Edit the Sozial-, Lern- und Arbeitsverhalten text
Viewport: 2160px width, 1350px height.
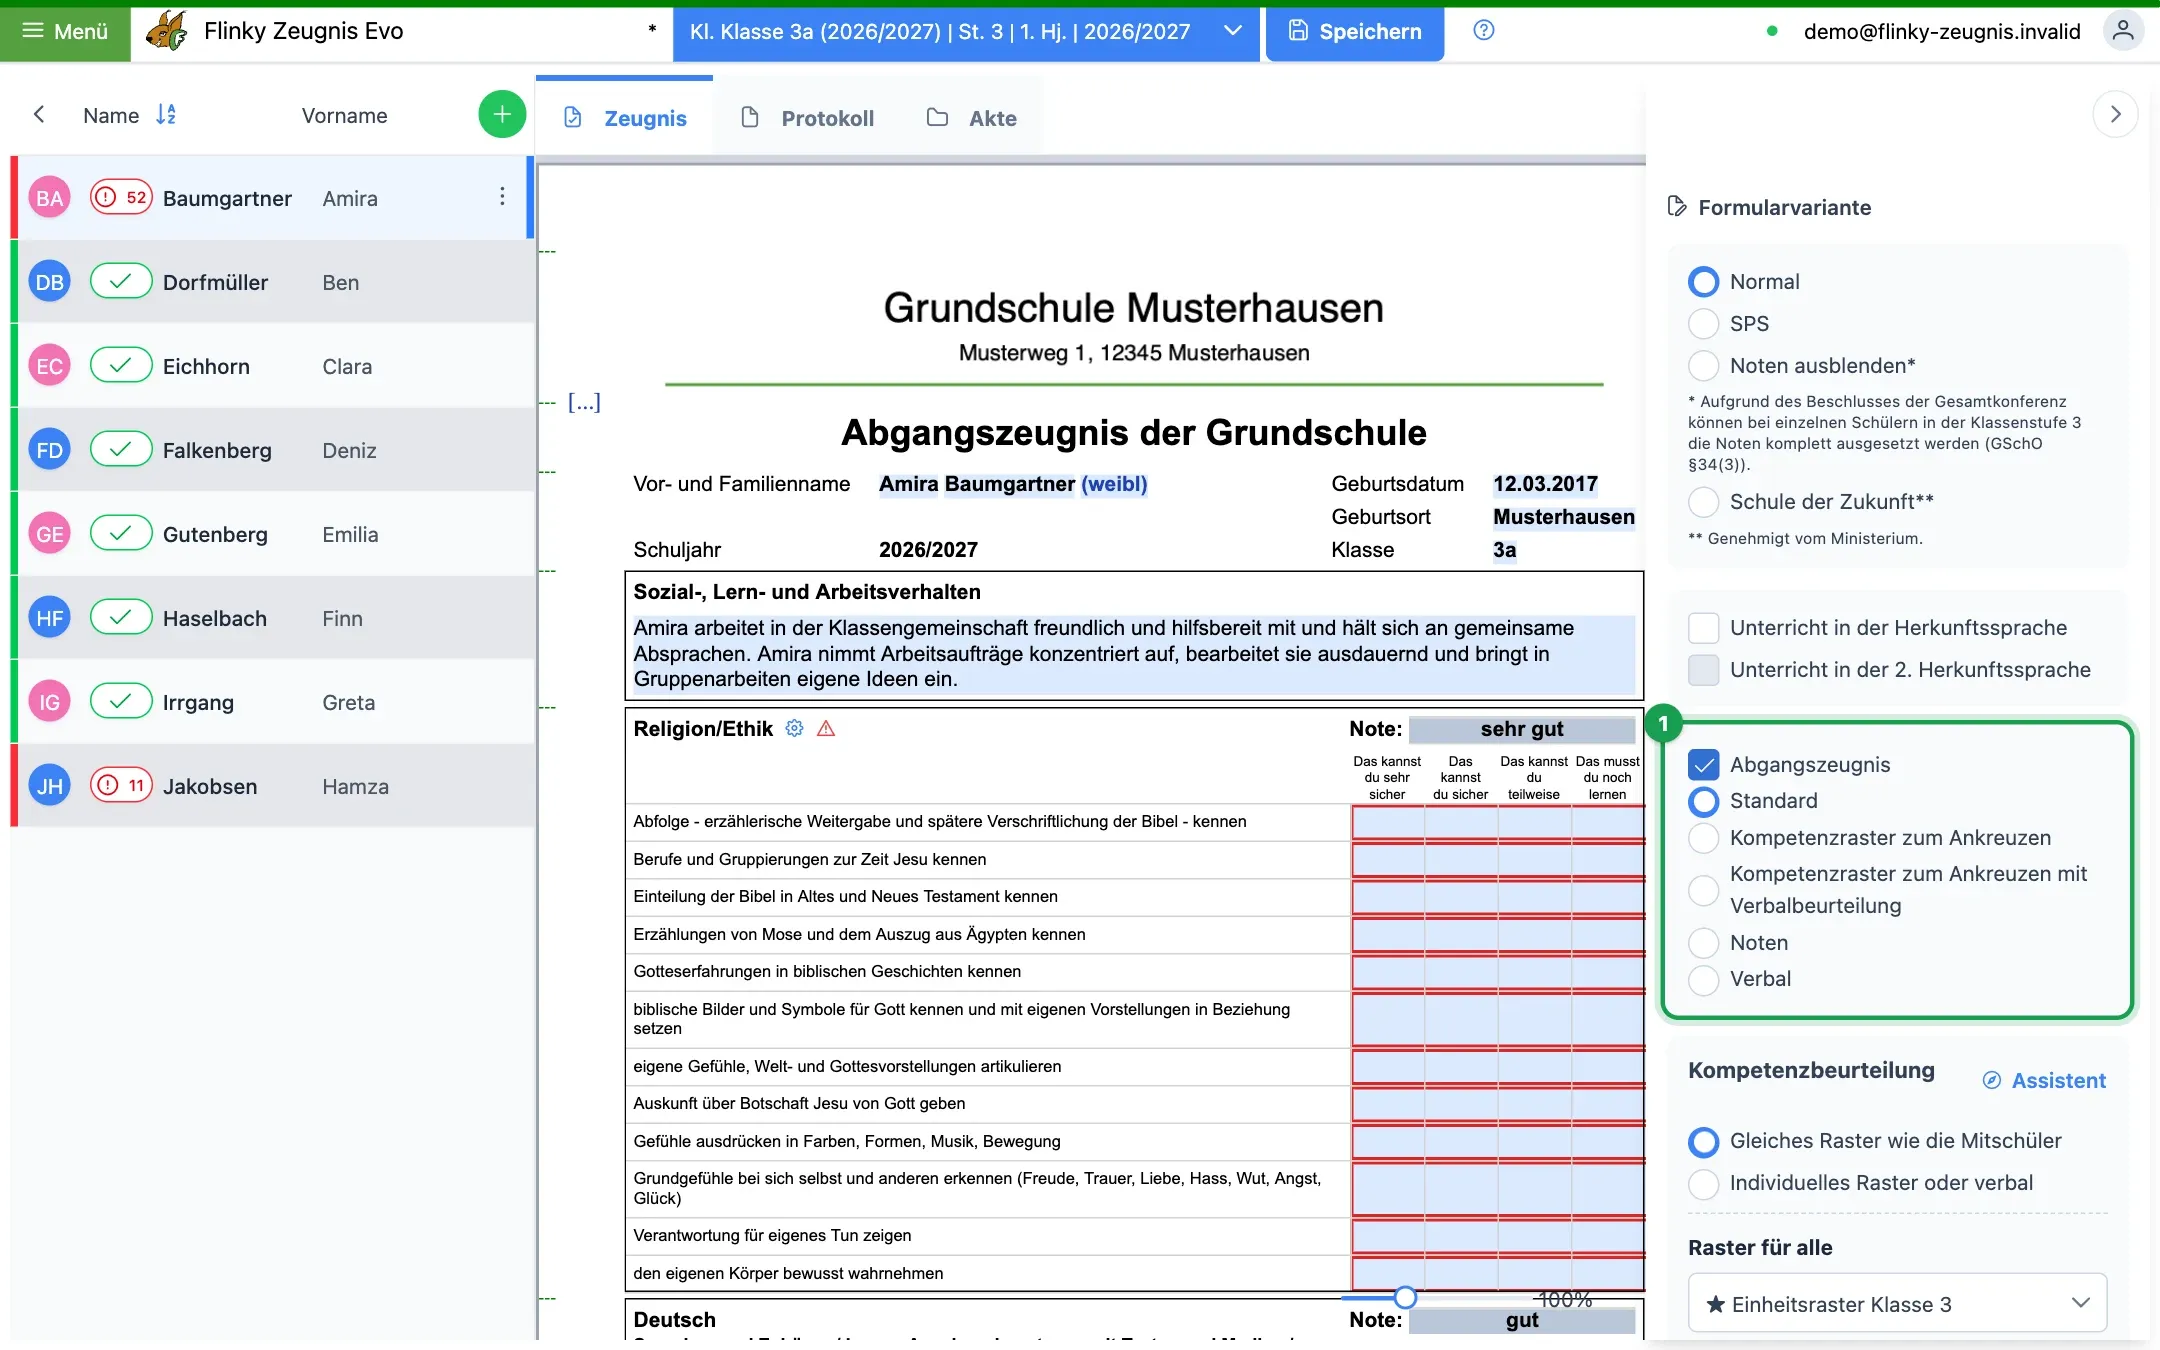pyautogui.click(x=1133, y=654)
